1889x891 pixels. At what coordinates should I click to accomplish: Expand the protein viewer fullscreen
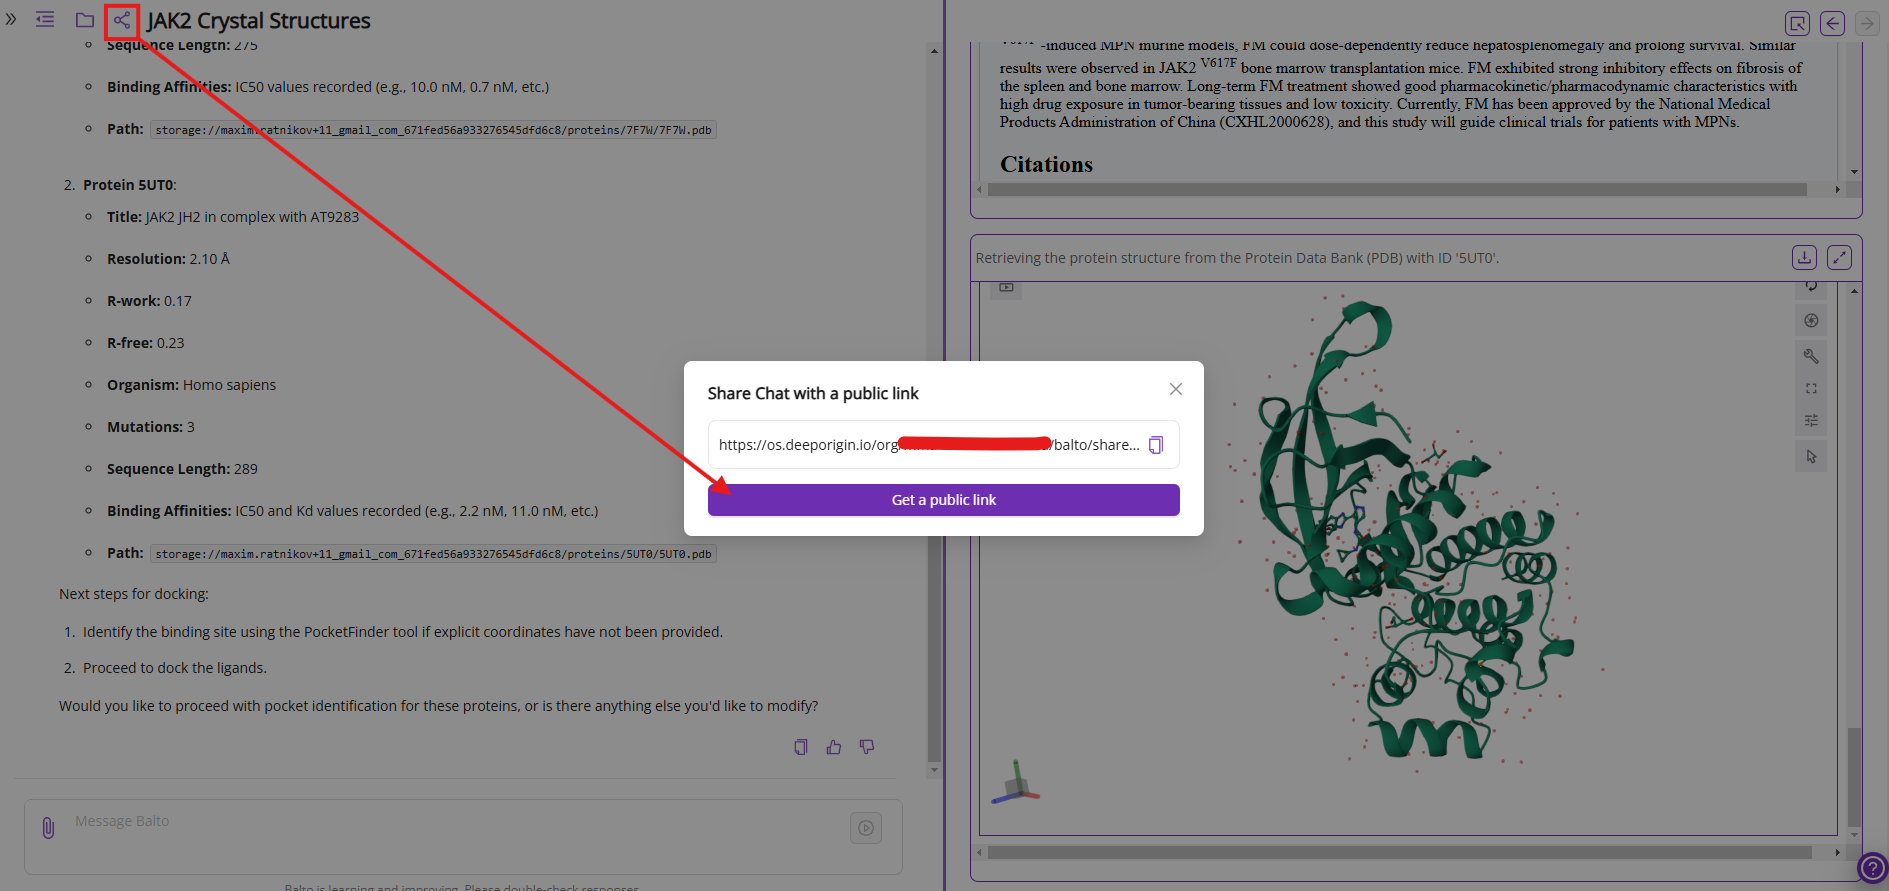coord(1839,257)
